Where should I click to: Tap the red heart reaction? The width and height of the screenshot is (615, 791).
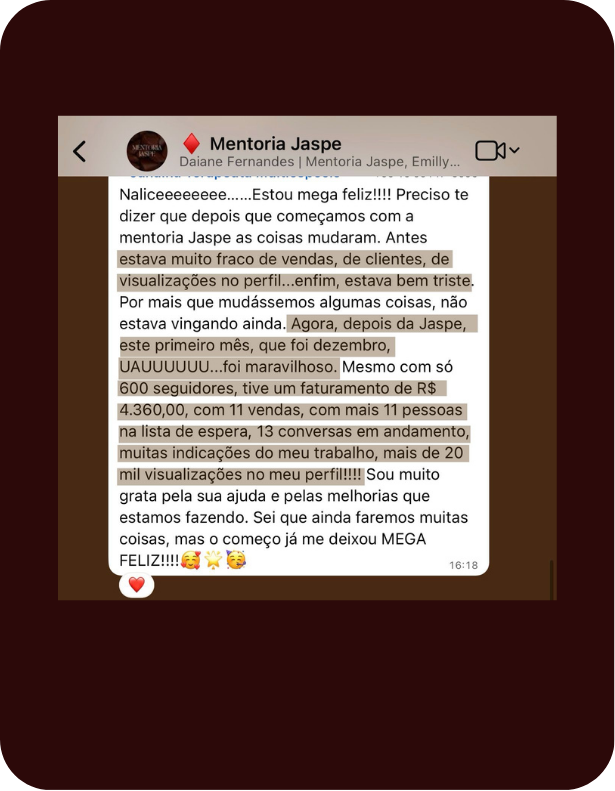pos(137,584)
